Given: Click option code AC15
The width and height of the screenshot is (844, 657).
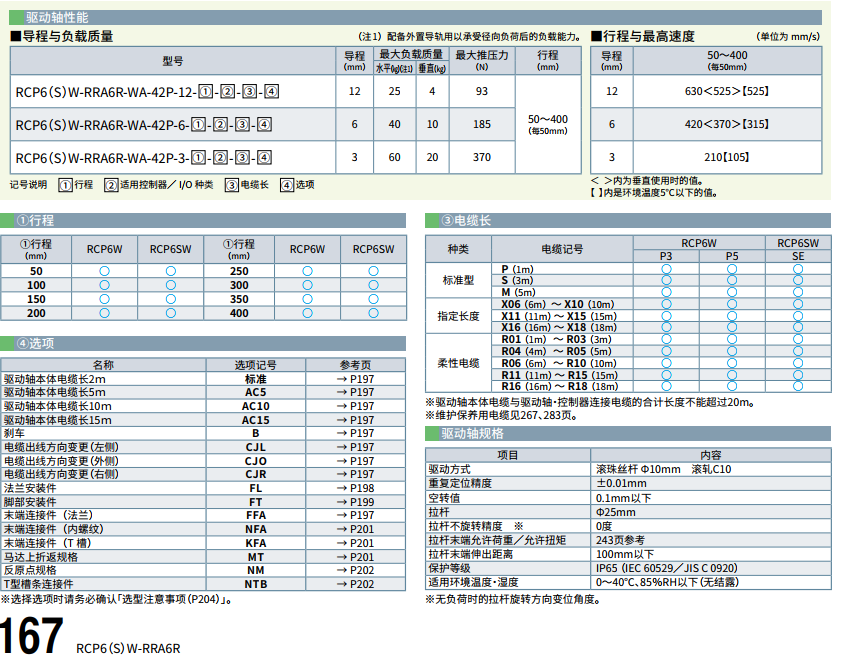Looking at the screenshot, I should tap(256, 420).
